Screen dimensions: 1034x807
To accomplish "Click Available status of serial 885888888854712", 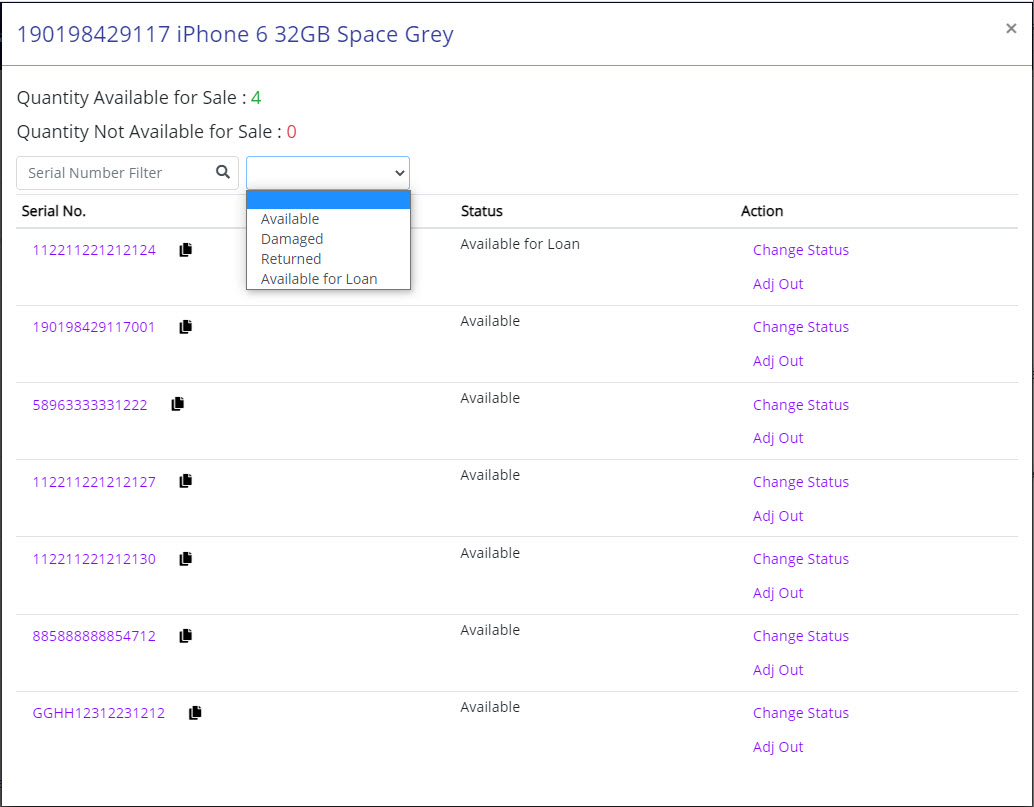I will (x=490, y=630).
